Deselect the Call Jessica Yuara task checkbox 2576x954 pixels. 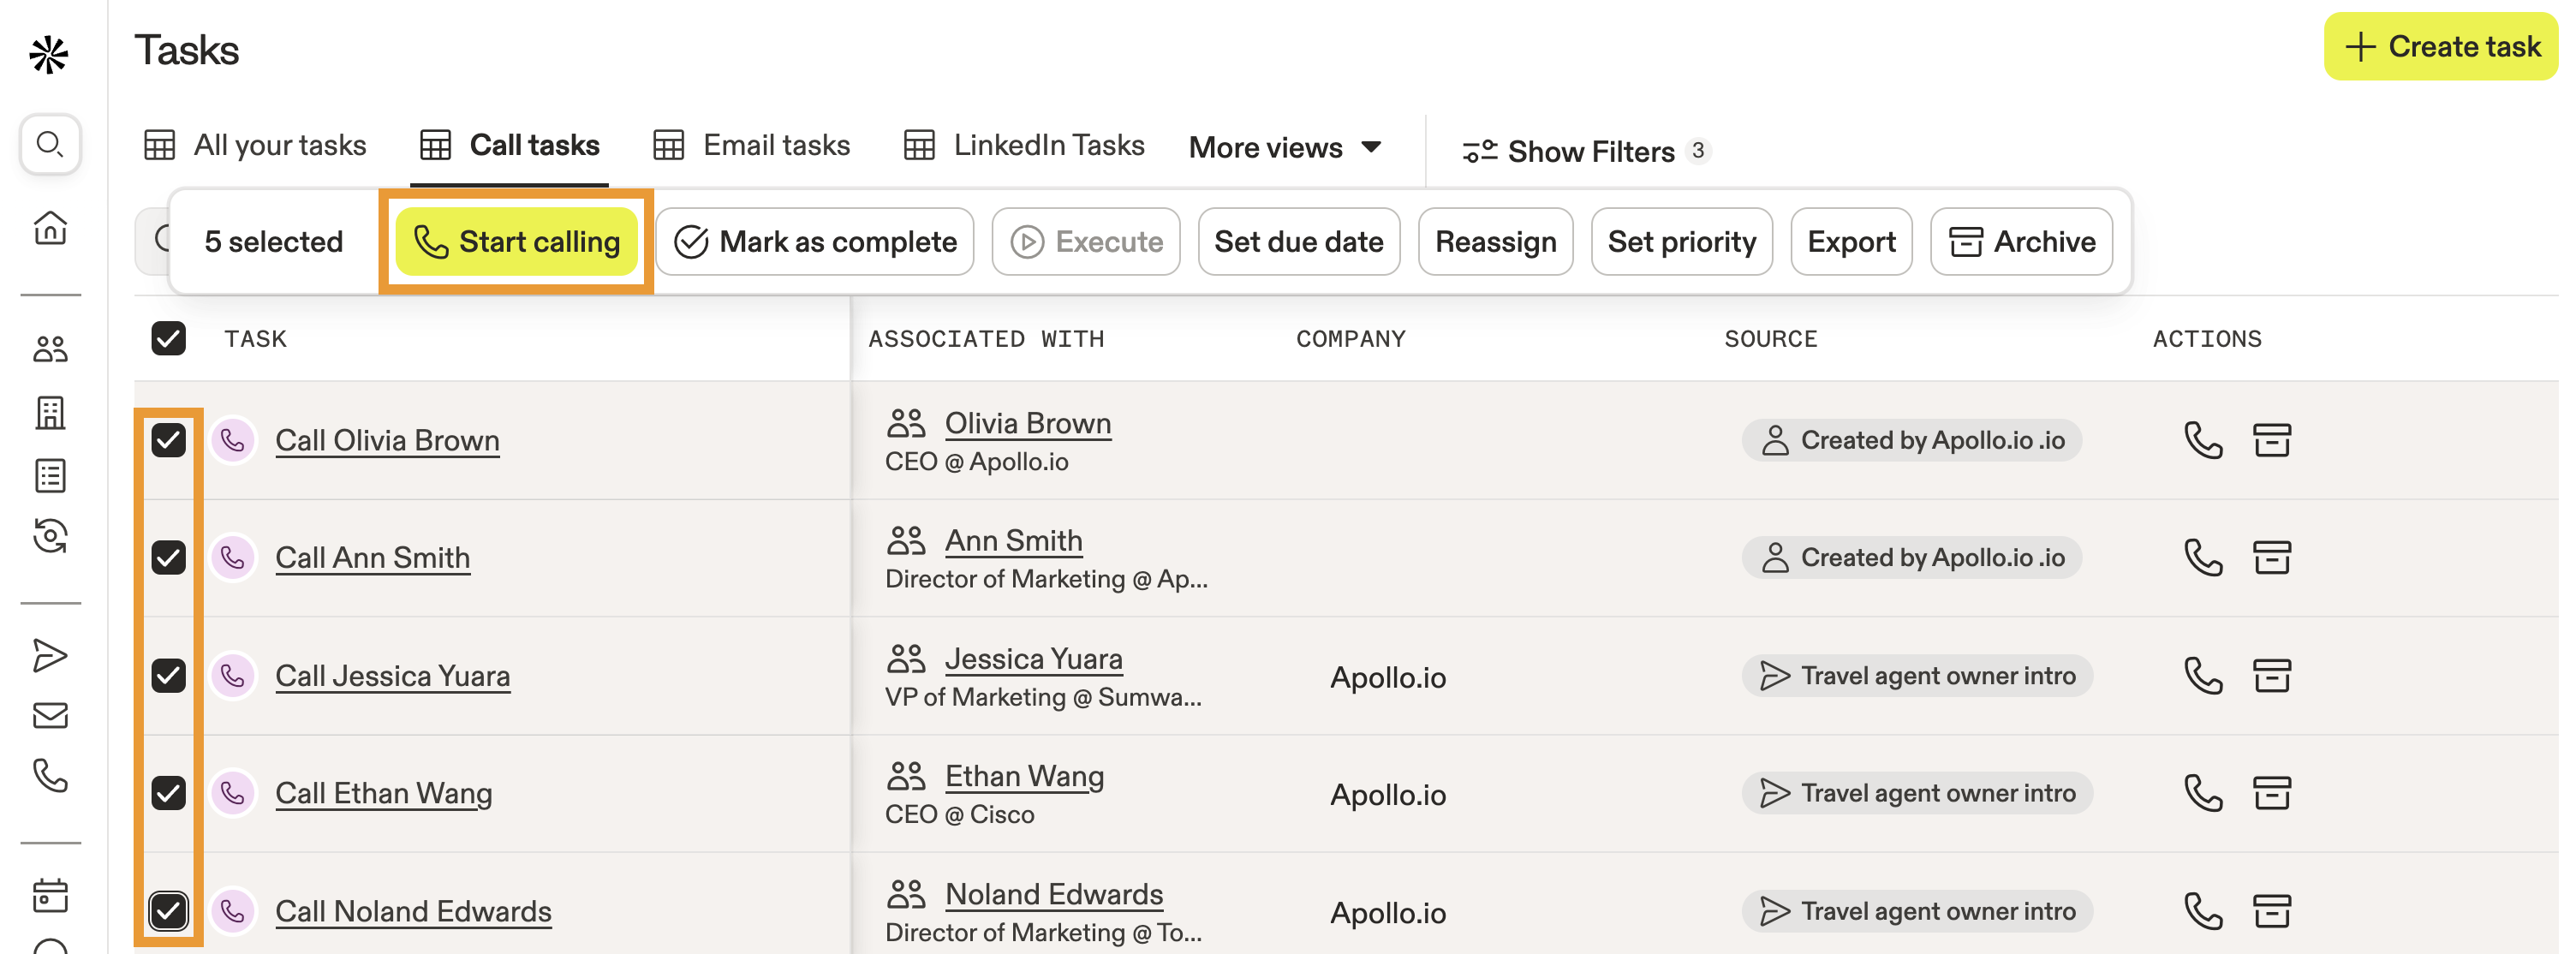(168, 676)
